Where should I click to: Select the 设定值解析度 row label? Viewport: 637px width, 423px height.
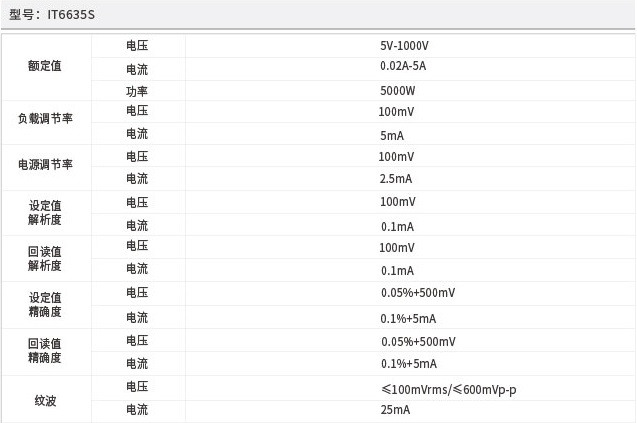pyautogui.click(x=45, y=212)
